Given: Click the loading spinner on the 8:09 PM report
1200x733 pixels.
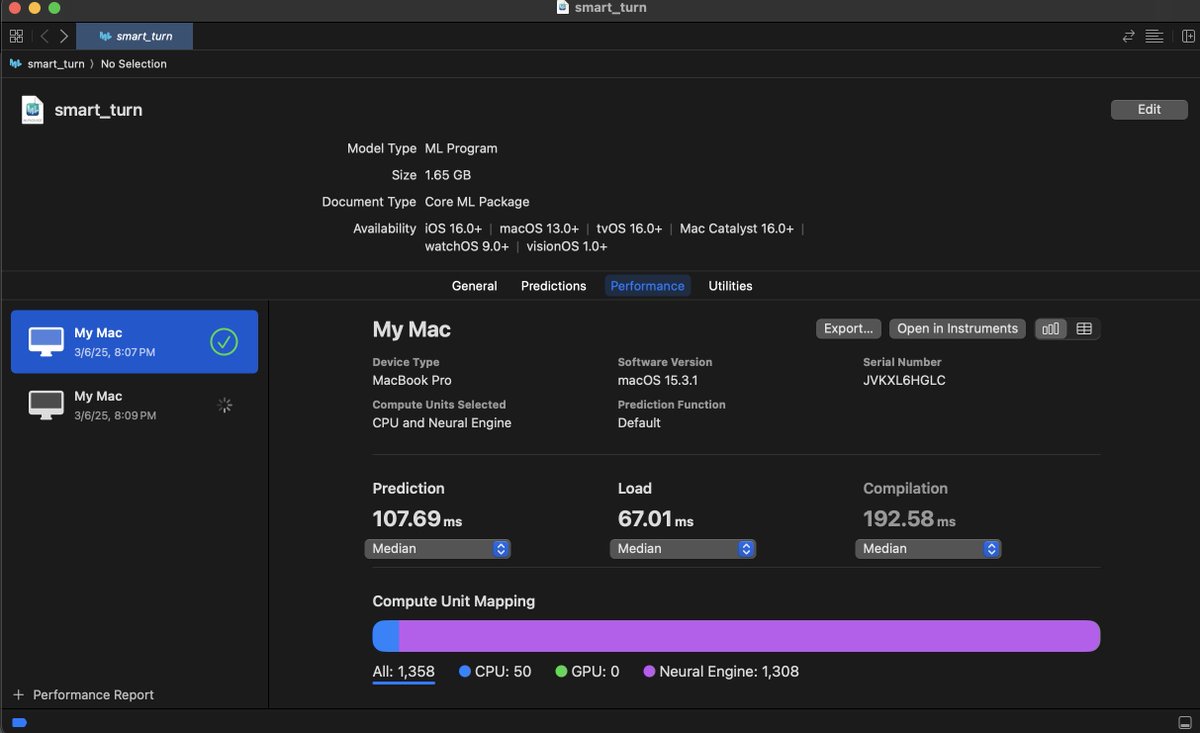Looking at the screenshot, I should [x=225, y=405].
